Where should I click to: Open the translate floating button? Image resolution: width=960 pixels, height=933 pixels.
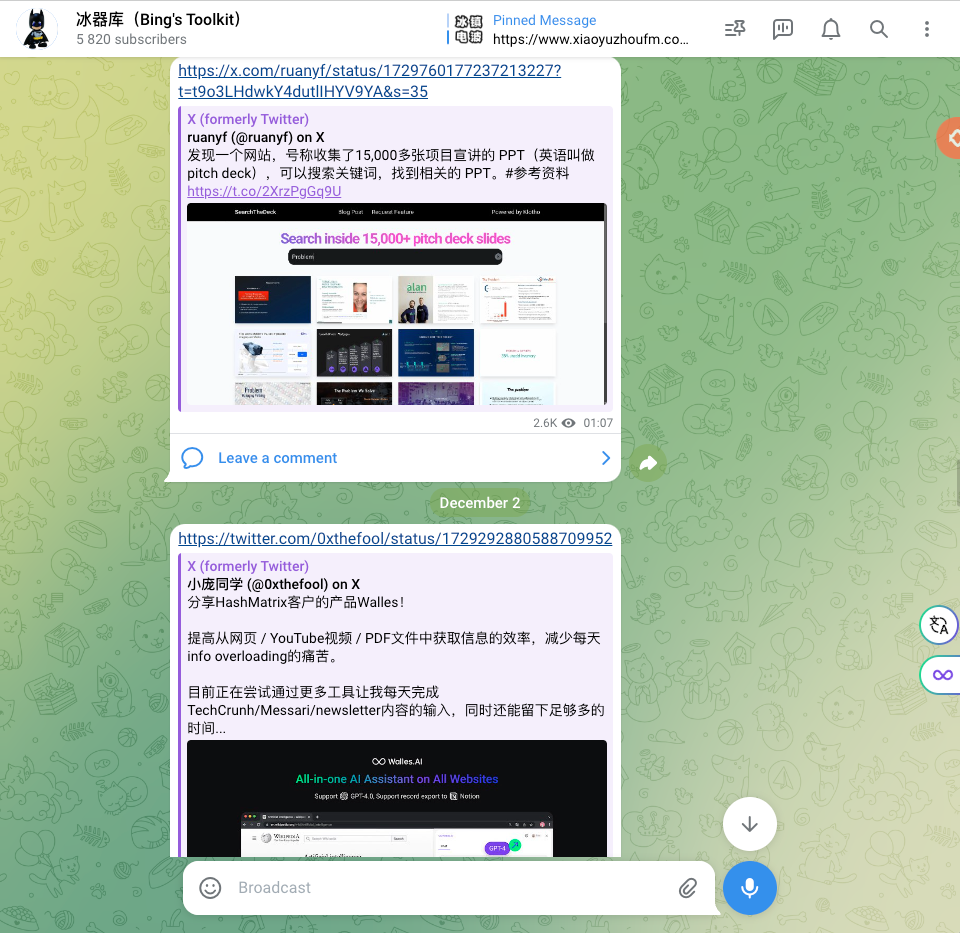pyautogui.click(x=938, y=624)
